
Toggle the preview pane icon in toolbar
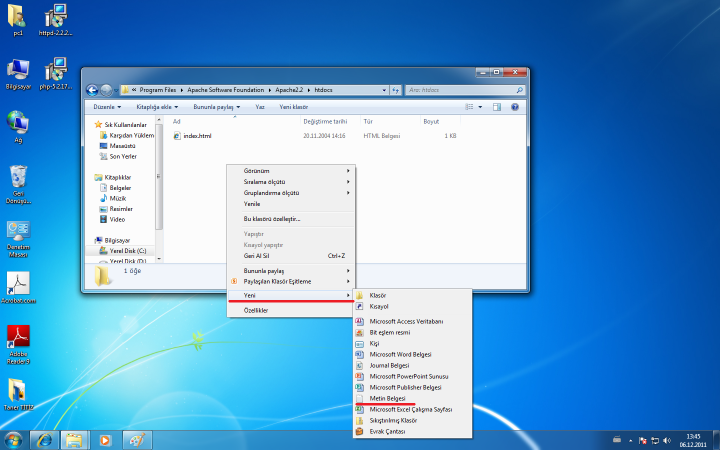499,106
